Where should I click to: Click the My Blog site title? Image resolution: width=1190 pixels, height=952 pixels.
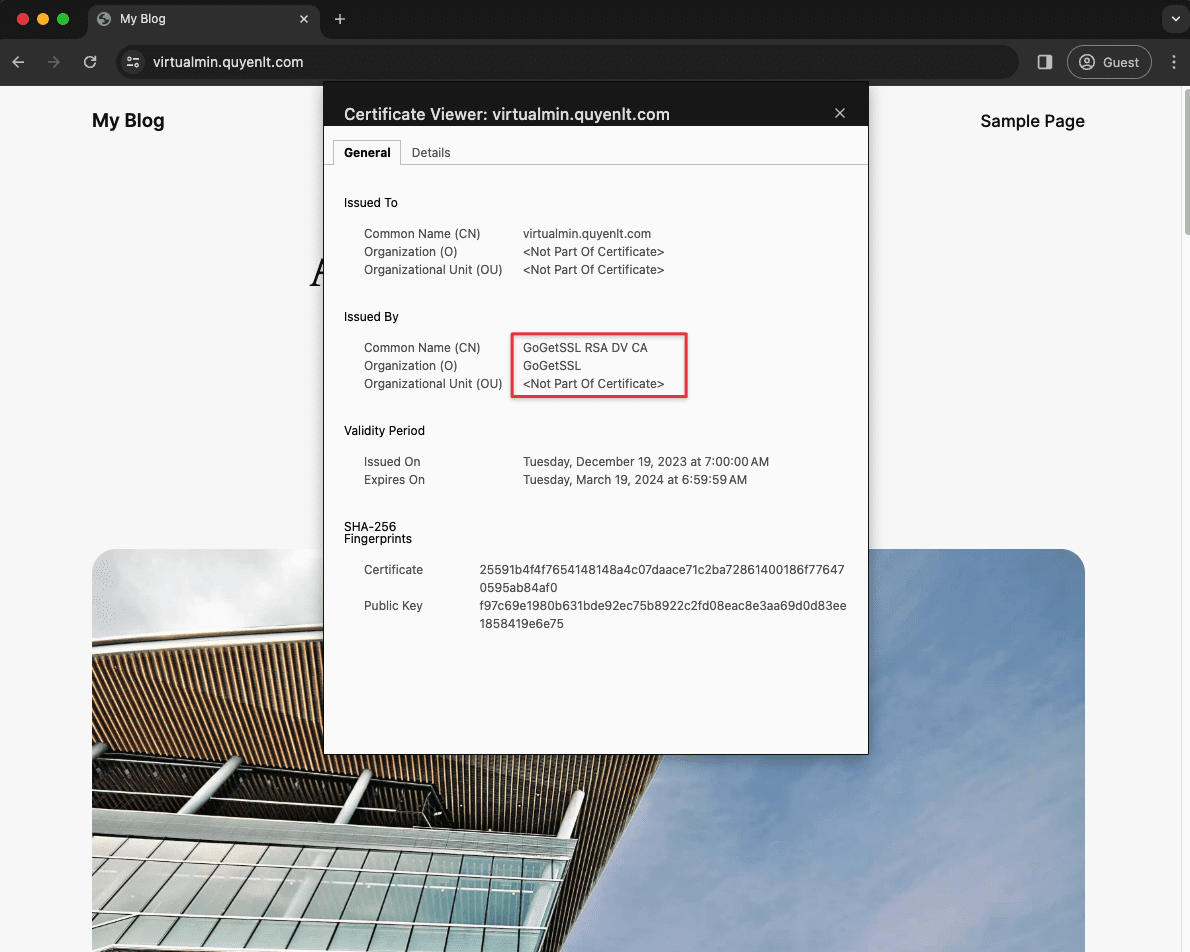[x=128, y=121]
